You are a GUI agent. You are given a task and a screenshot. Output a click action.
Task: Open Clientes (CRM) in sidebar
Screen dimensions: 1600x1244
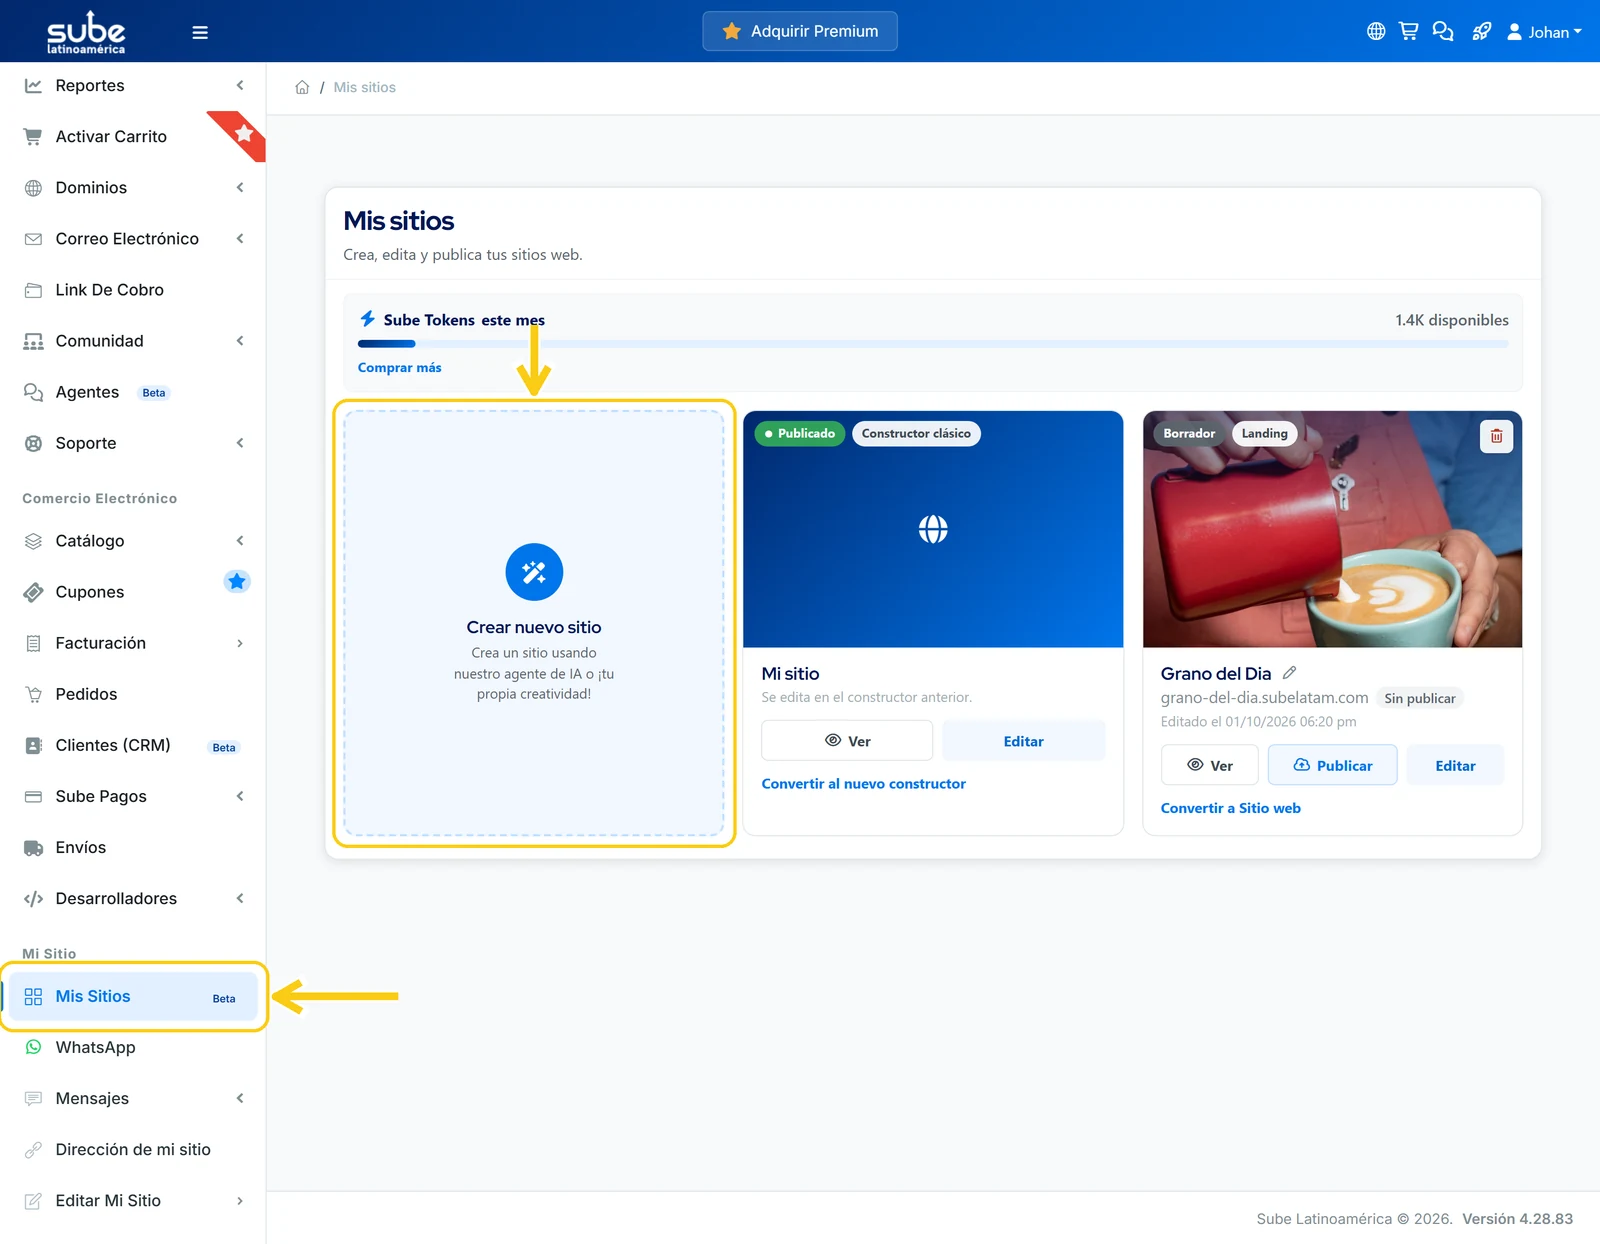pos(133,745)
